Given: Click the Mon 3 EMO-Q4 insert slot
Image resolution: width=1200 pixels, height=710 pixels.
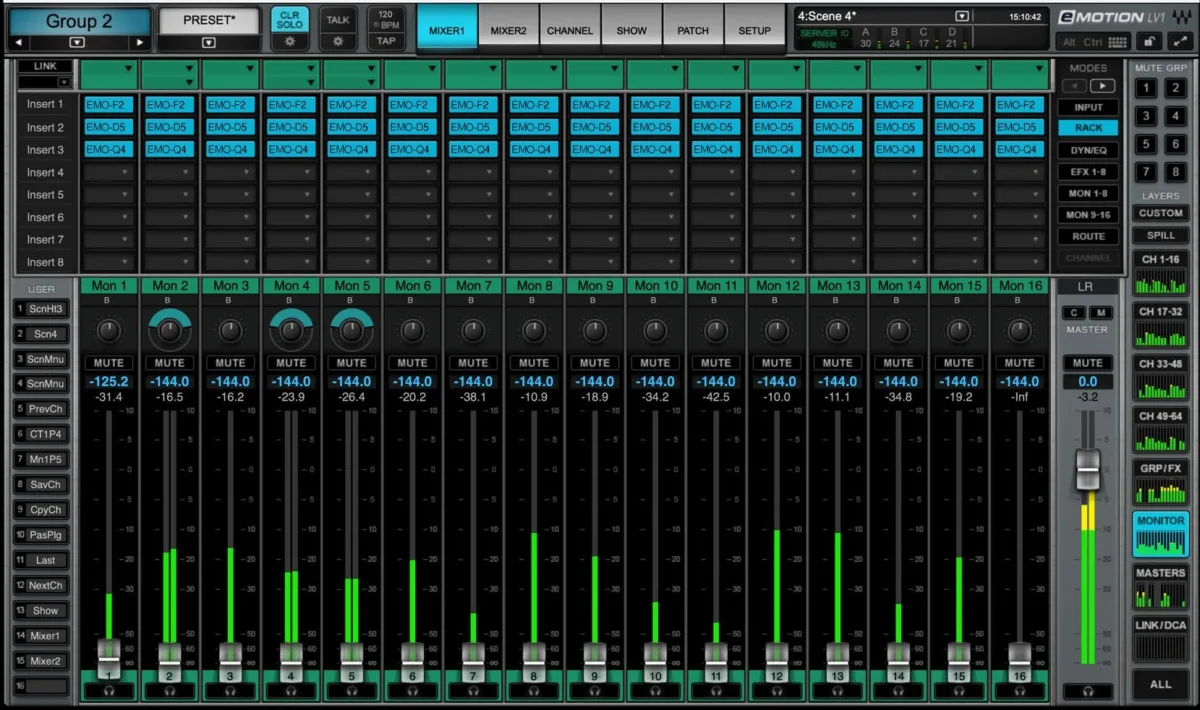Looking at the screenshot, I should [231, 149].
